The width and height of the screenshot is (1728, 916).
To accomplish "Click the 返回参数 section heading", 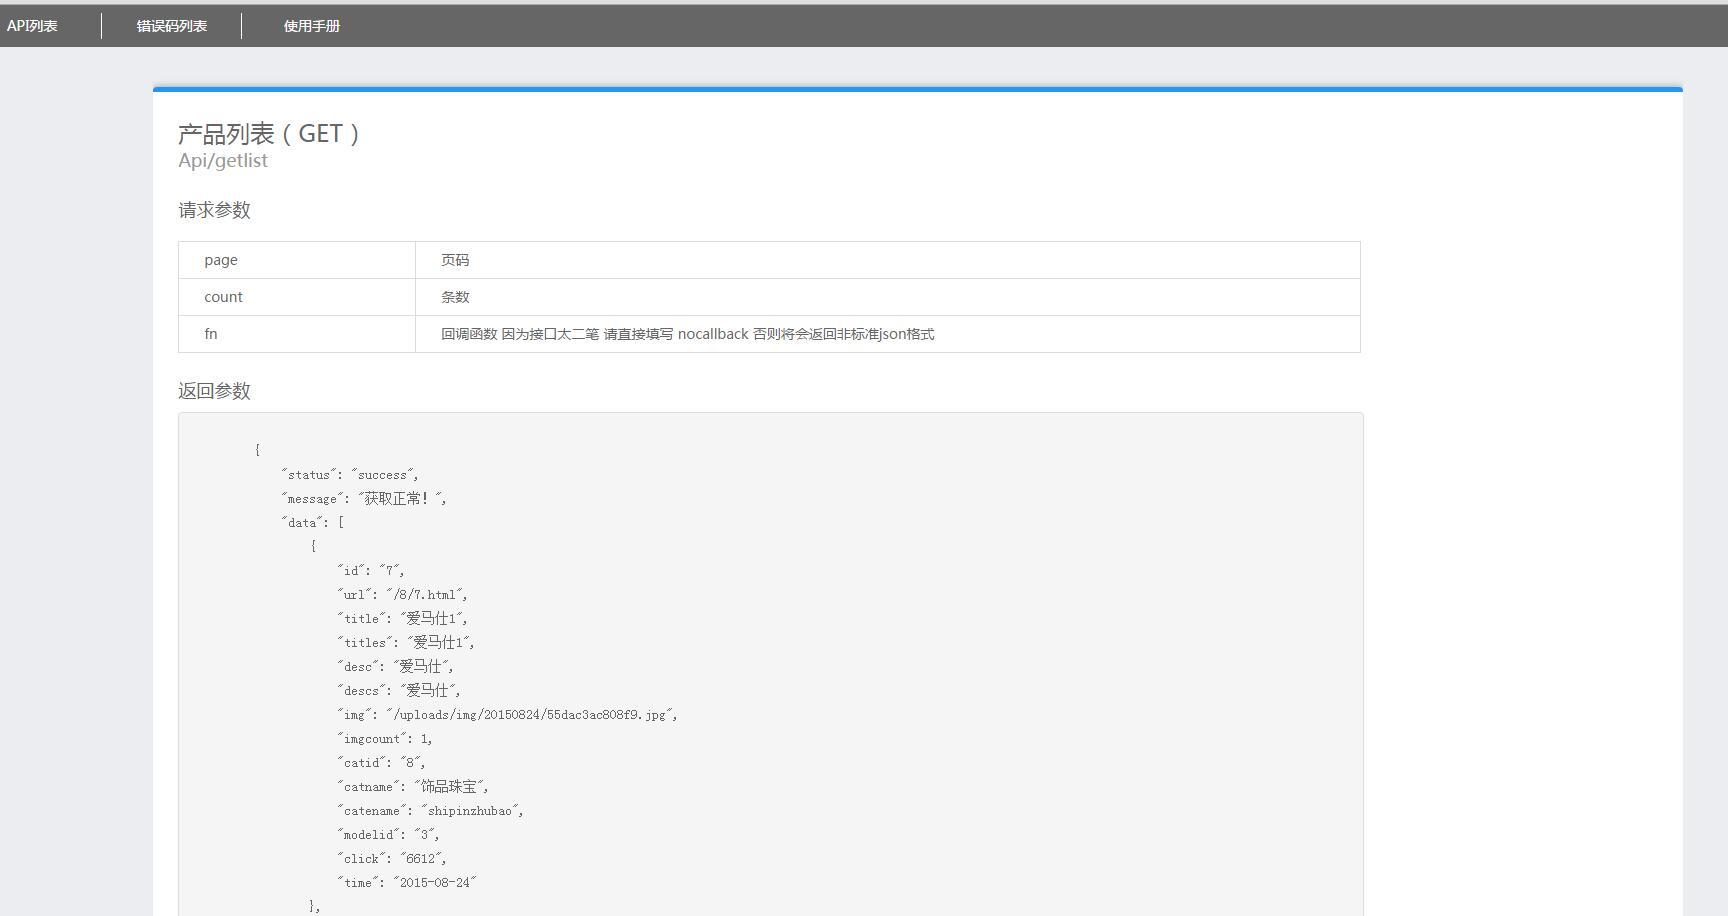I will pos(213,390).
